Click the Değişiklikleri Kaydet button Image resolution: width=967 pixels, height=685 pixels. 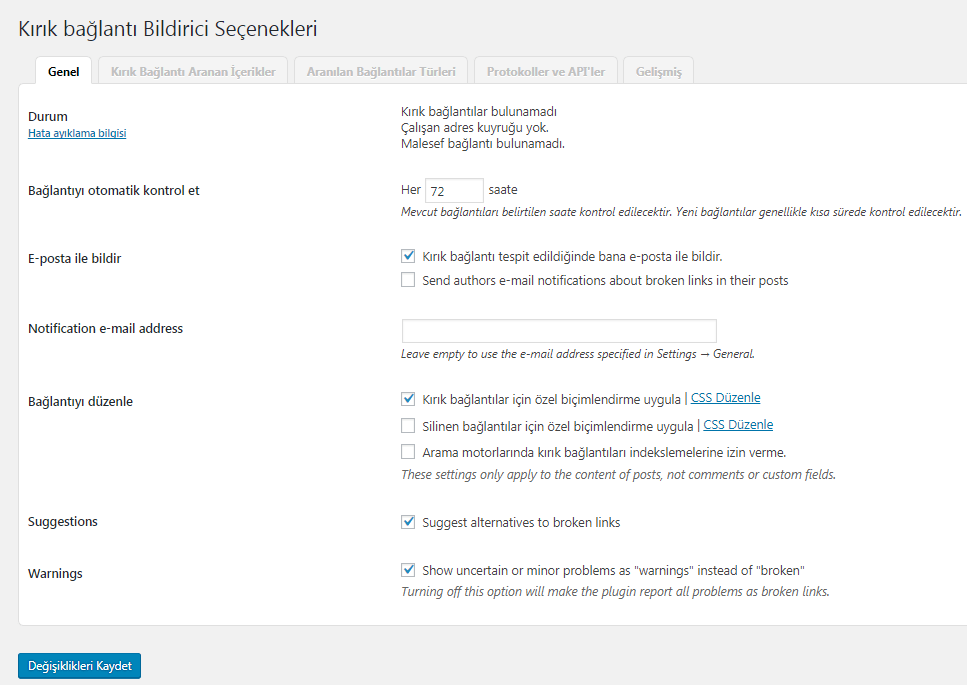click(80, 666)
